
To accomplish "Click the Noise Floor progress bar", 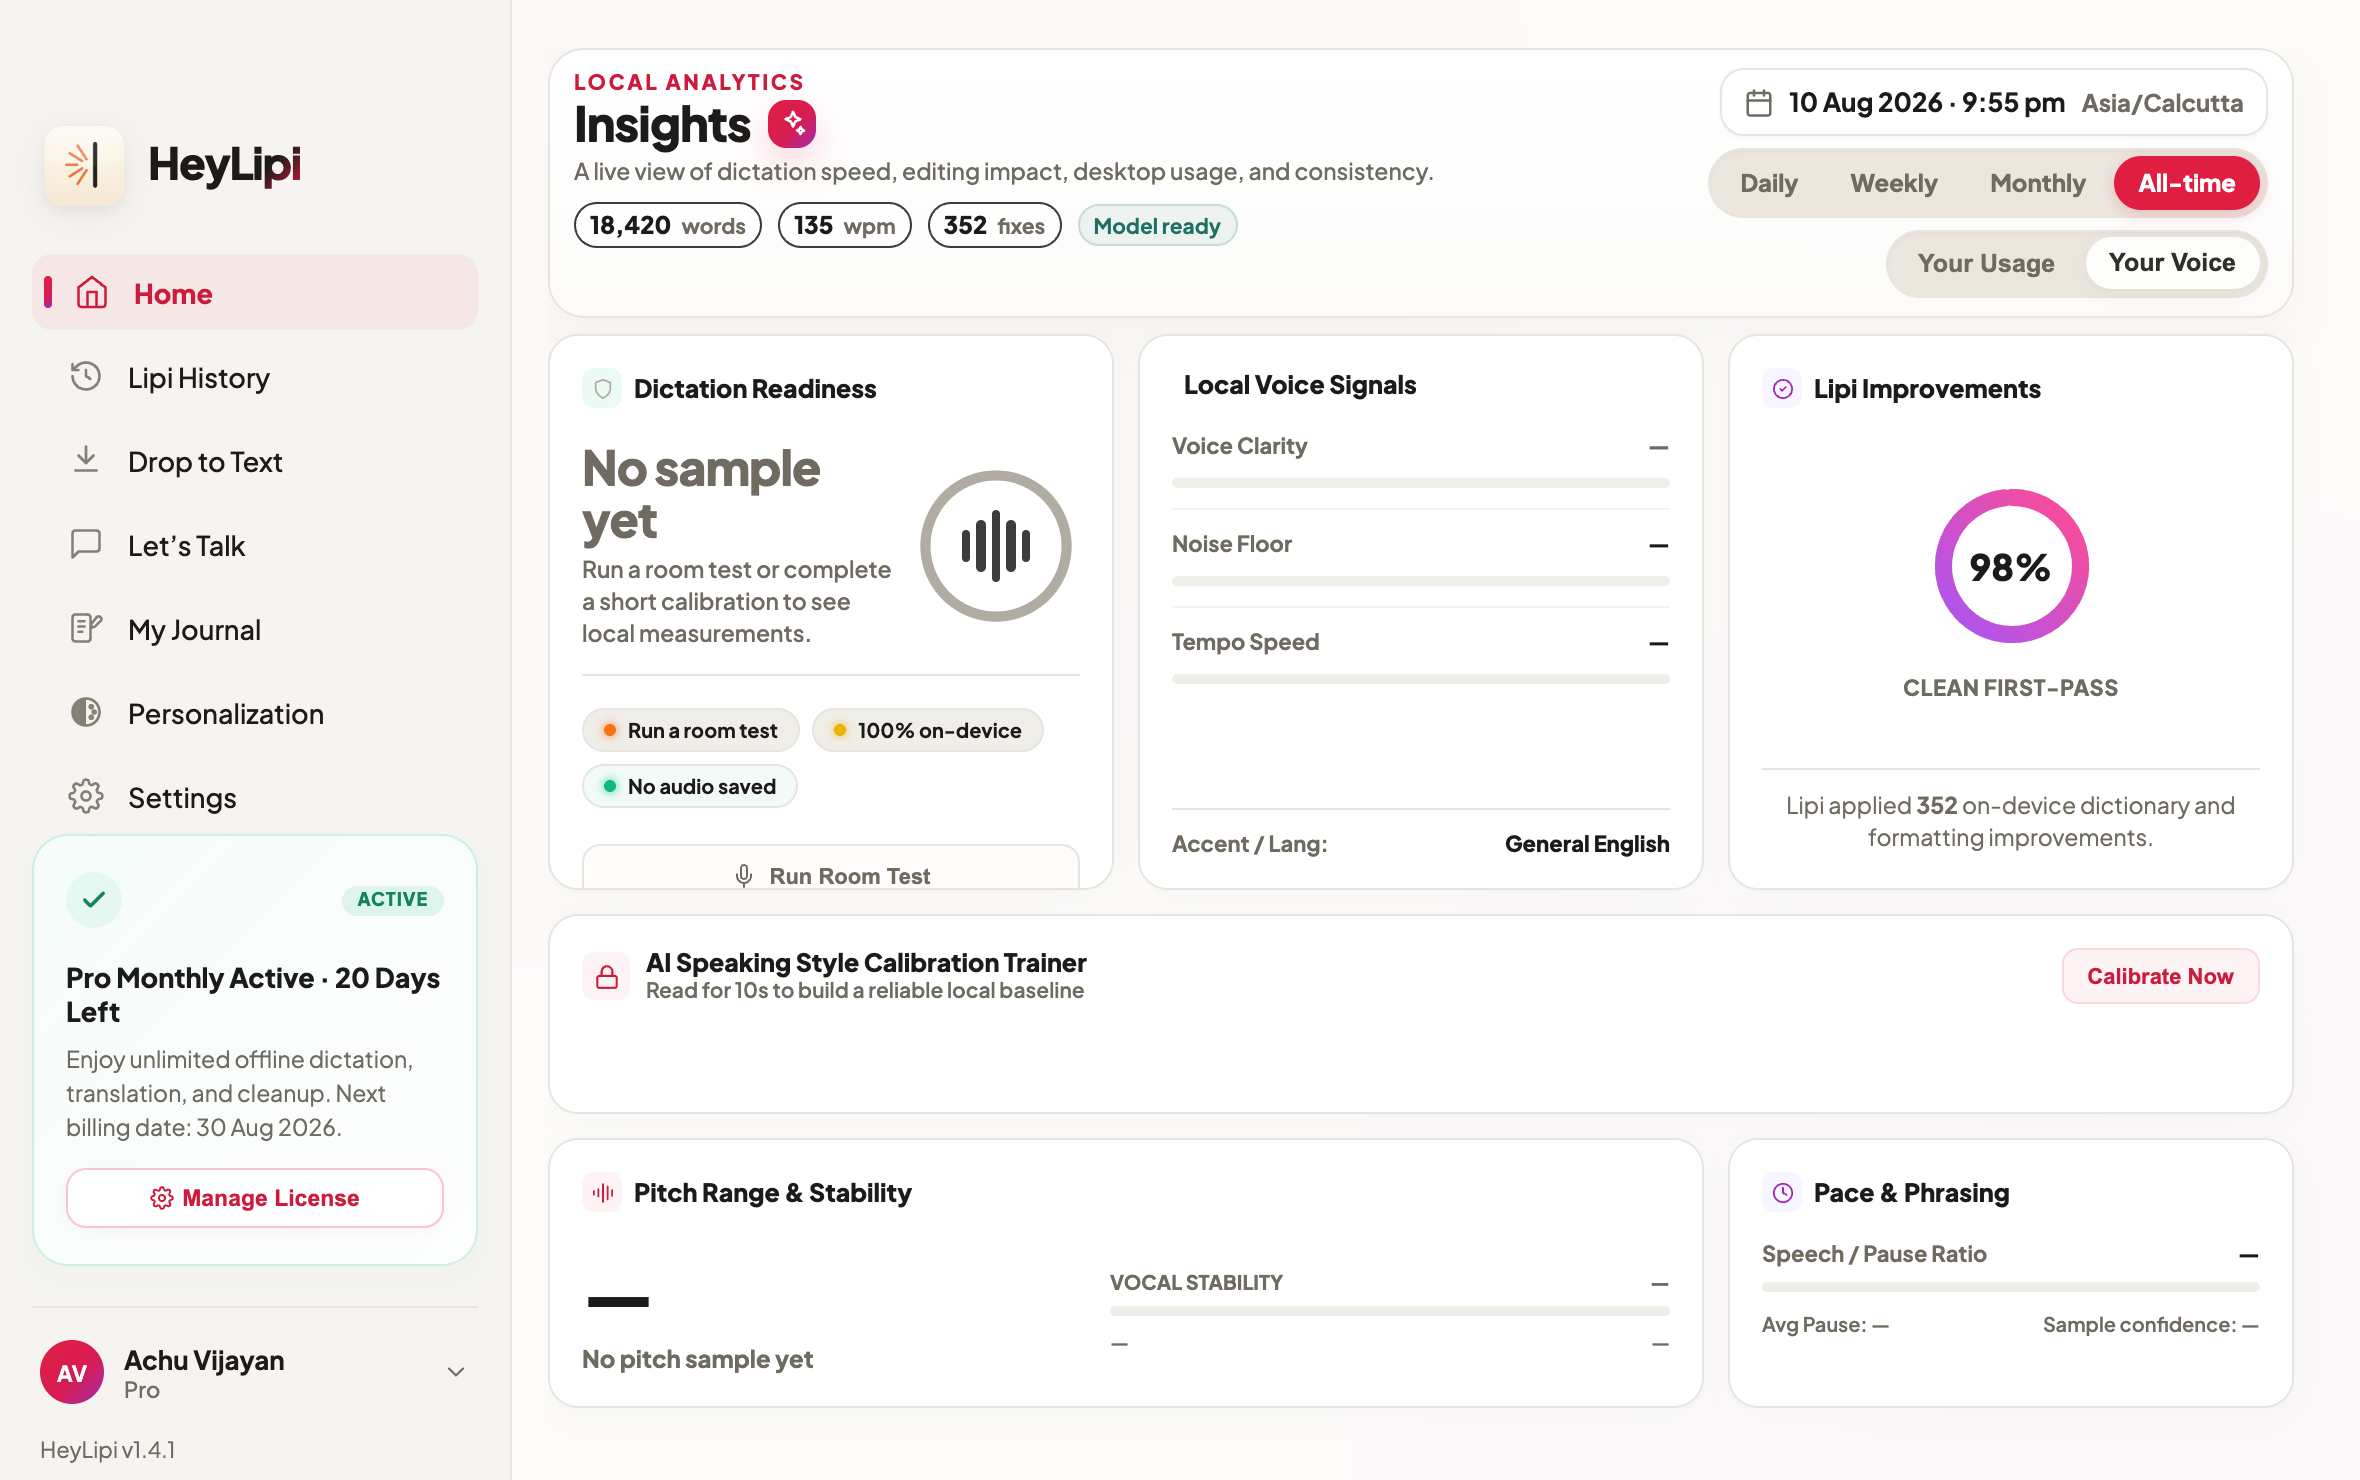I will [x=1421, y=581].
